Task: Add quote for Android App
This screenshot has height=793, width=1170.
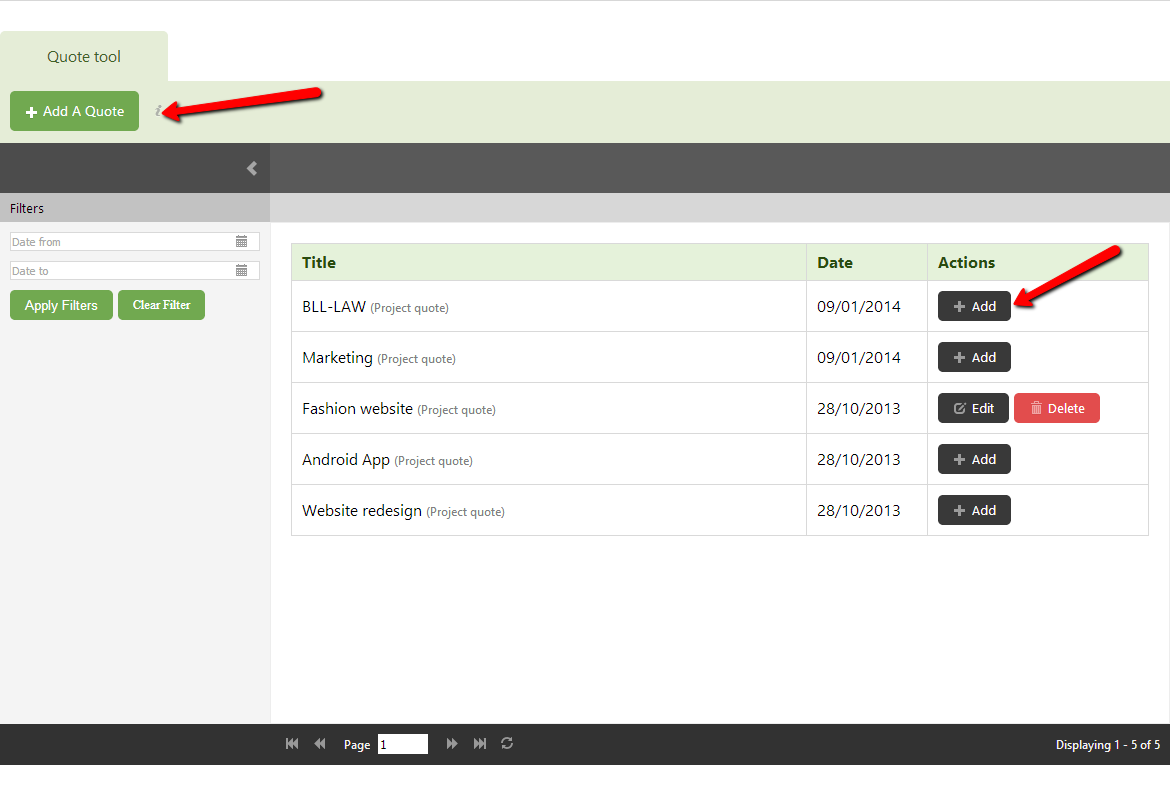Action: coord(974,459)
